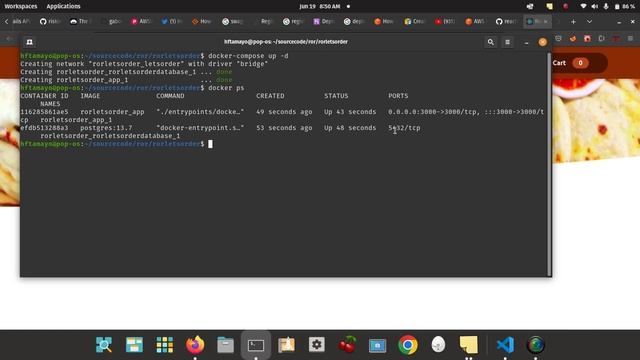Open the browser's hamburger menu behind the terminal
The image size is (640, 360).
[x=630, y=38]
